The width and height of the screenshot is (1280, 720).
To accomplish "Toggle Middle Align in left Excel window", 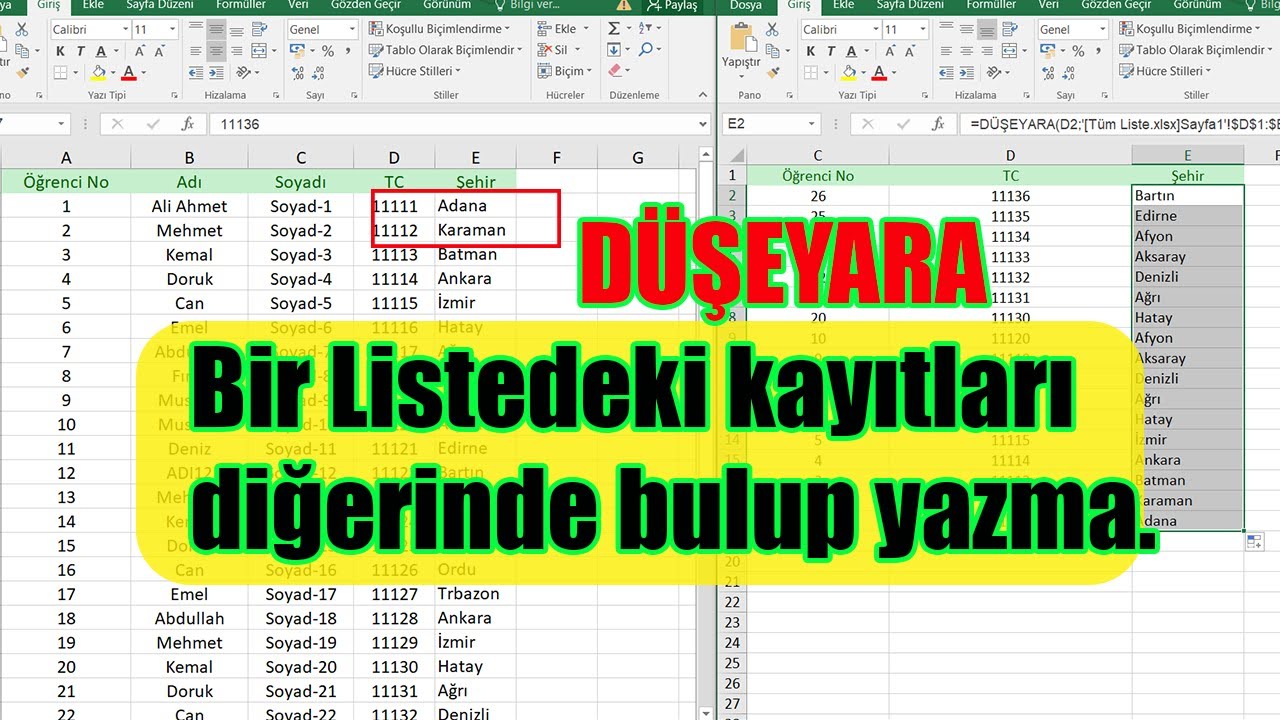I will (x=217, y=30).
